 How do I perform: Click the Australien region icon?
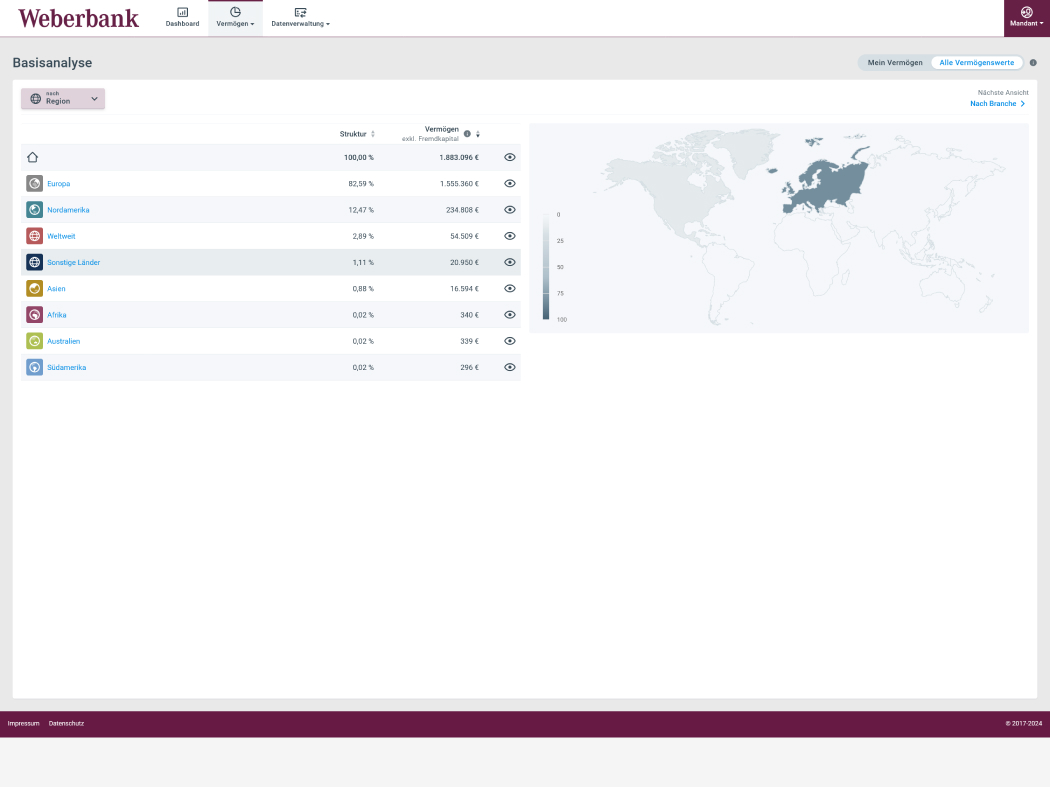coord(34,341)
